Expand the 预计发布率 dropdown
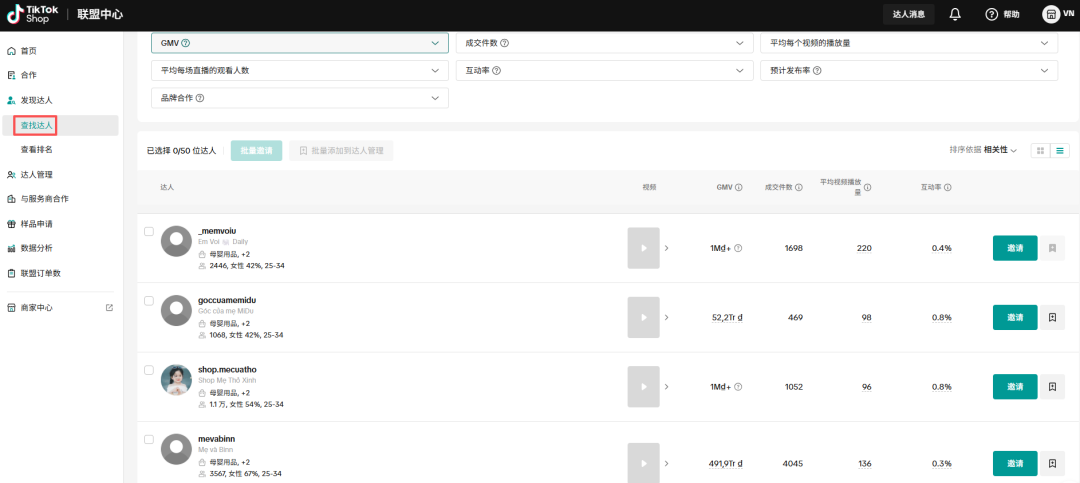The height and width of the screenshot is (483, 1080). point(909,70)
